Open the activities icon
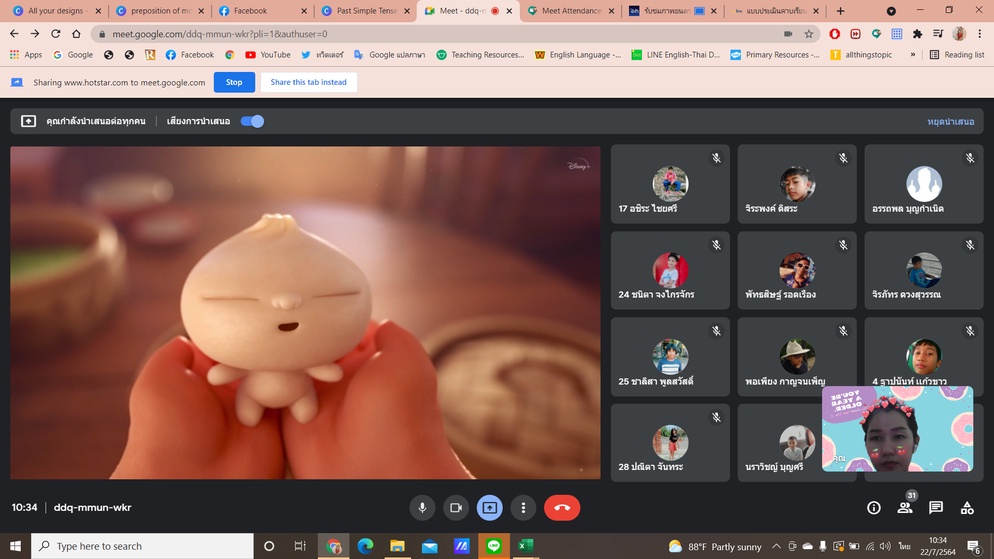The height and width of the screenshot is (559, 994). pos(967,508)
